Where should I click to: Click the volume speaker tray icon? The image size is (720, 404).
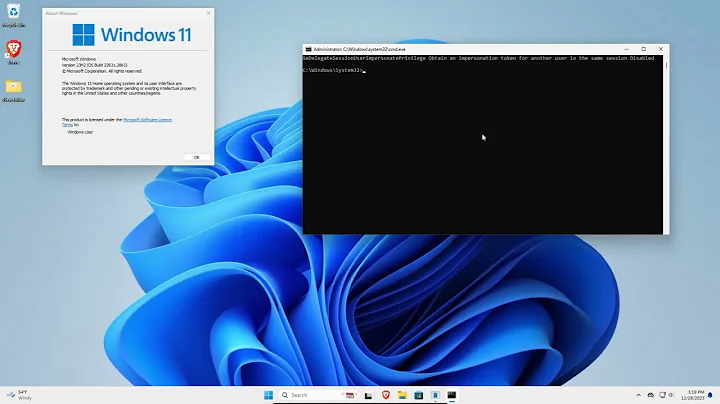point(671,395)
